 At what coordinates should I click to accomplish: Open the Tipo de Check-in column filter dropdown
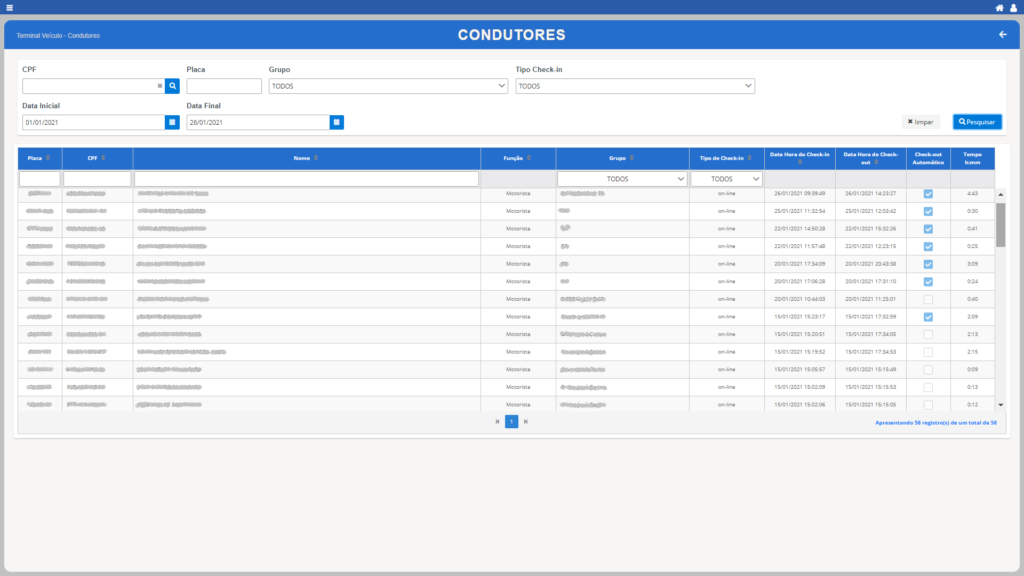tap(726, 179)
